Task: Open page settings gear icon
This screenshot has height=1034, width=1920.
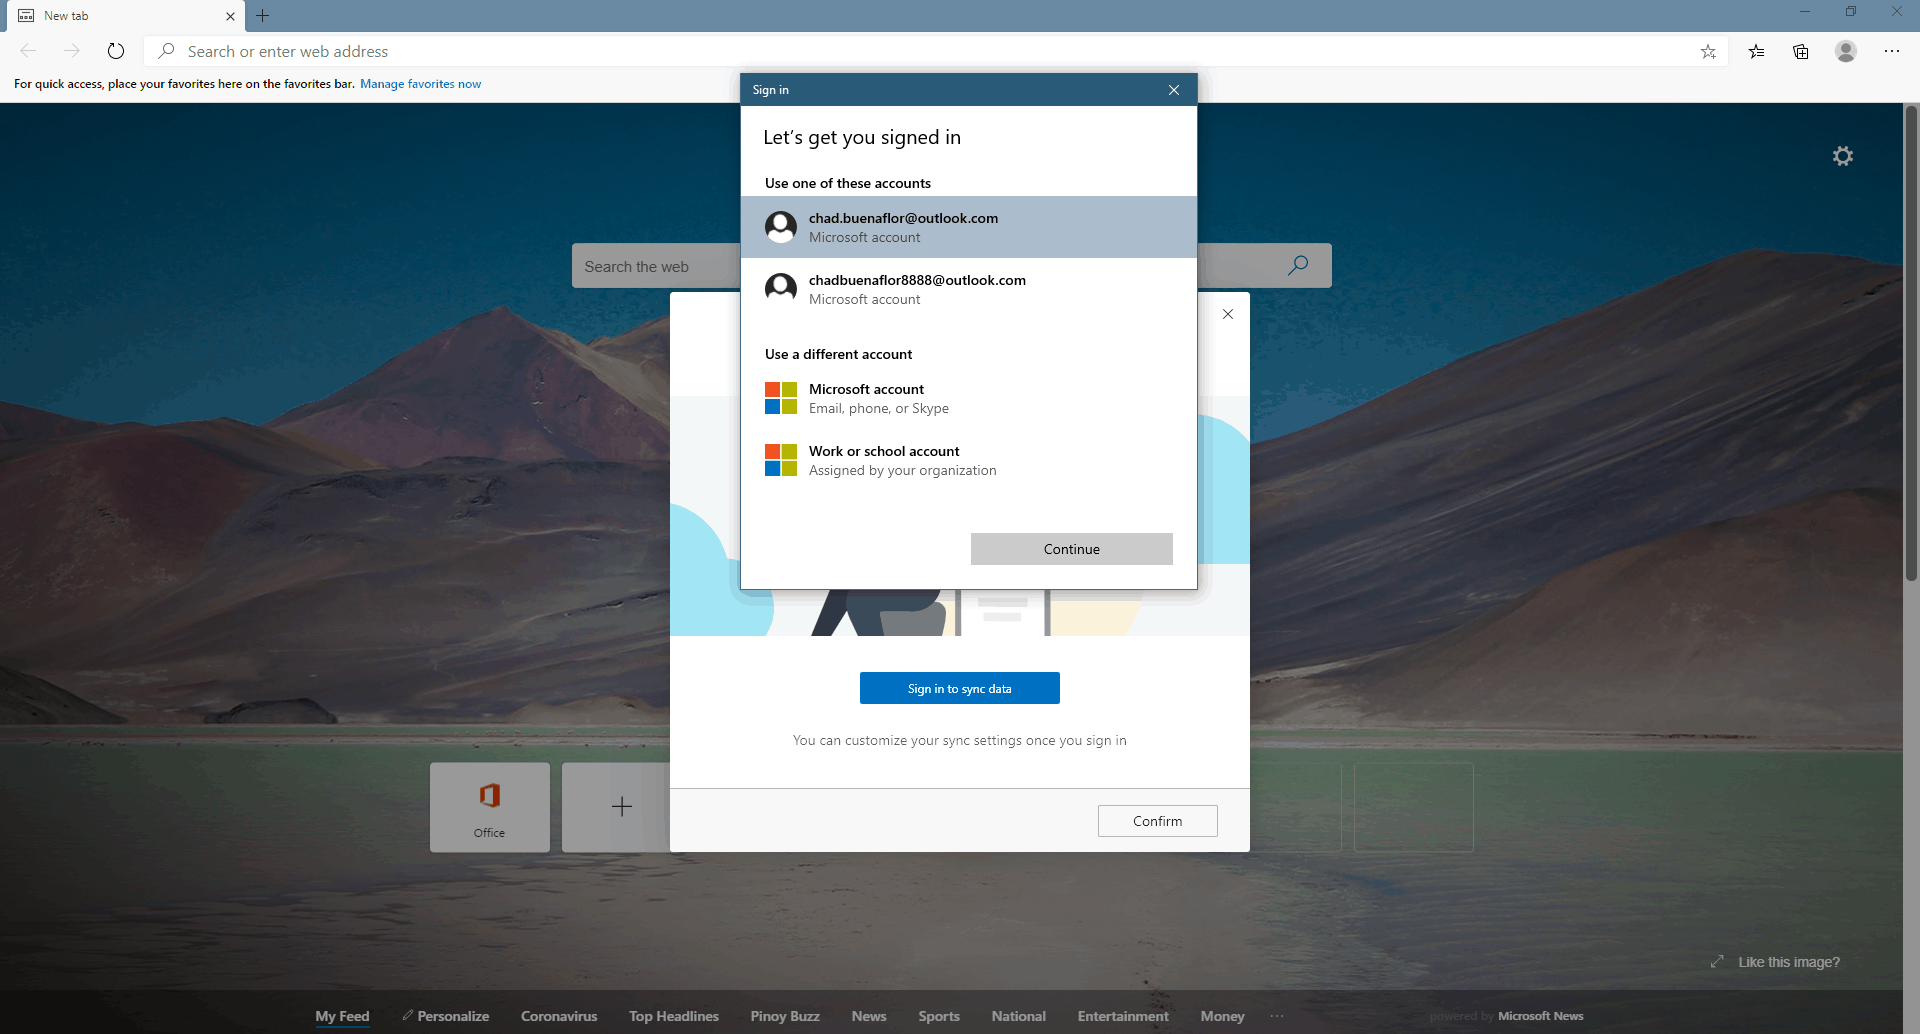Action: coord(1843,156)
